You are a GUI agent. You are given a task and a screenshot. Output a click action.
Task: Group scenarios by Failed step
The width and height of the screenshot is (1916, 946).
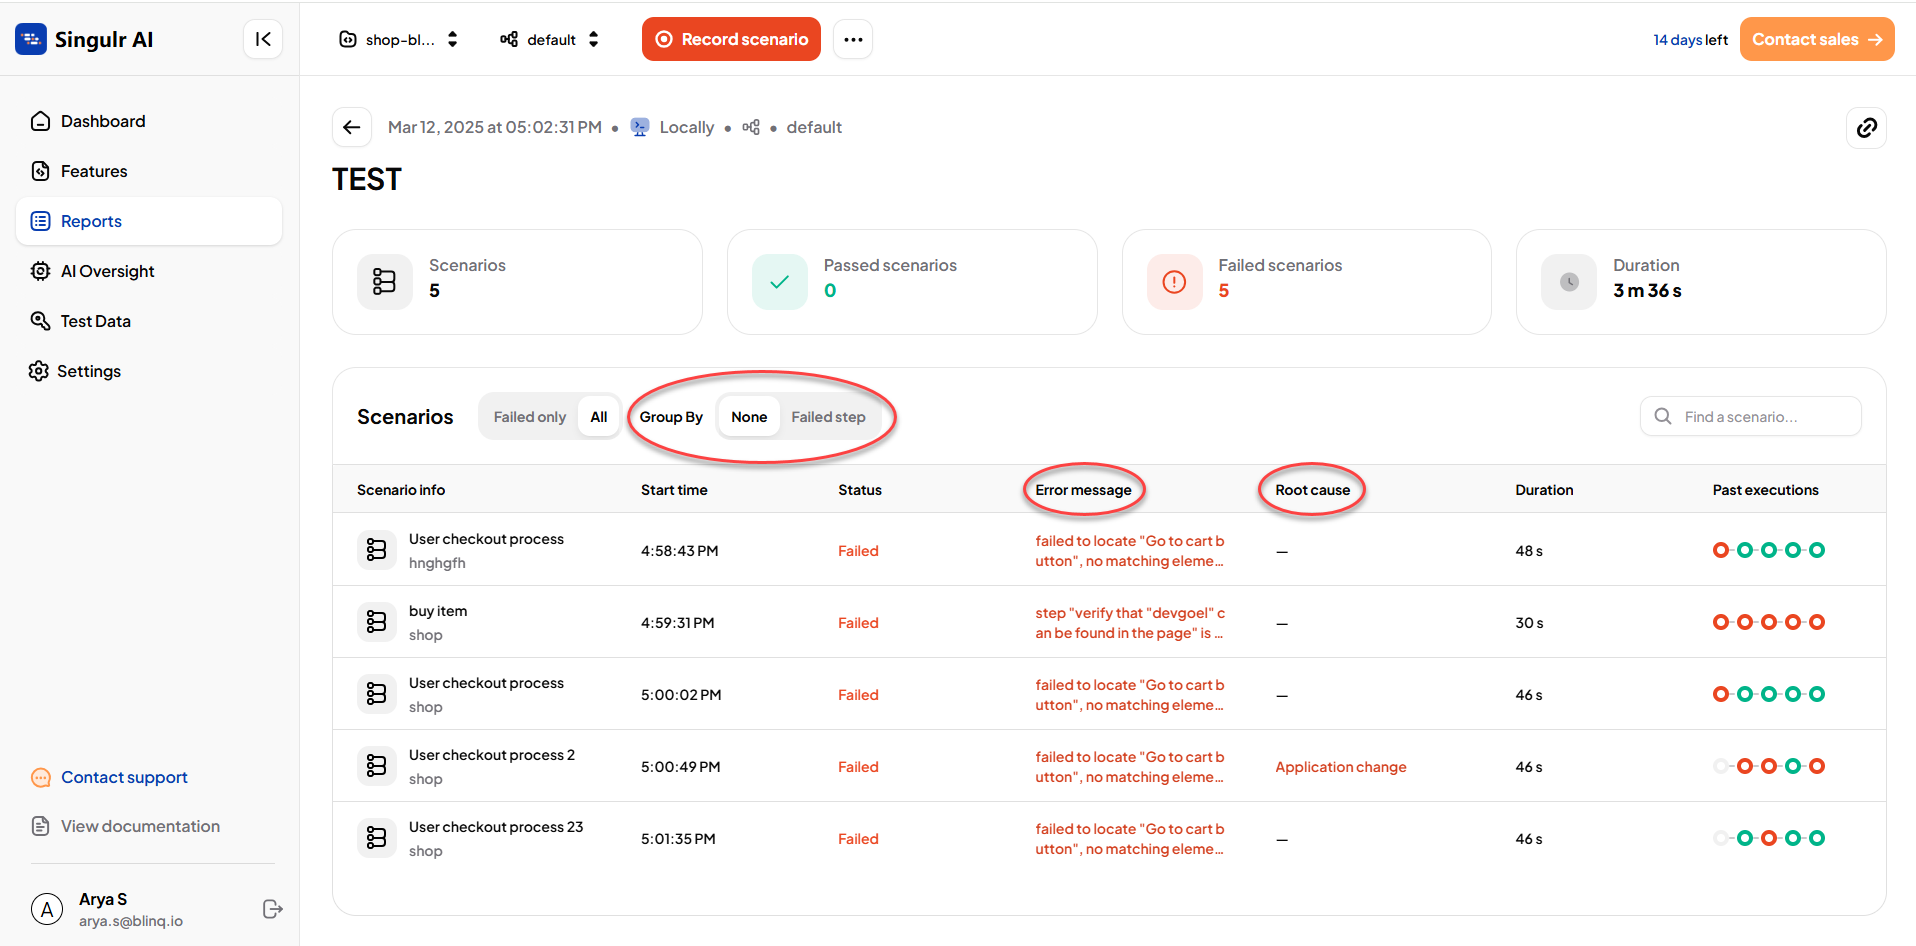pyautogui.click(x=828, y=417)
